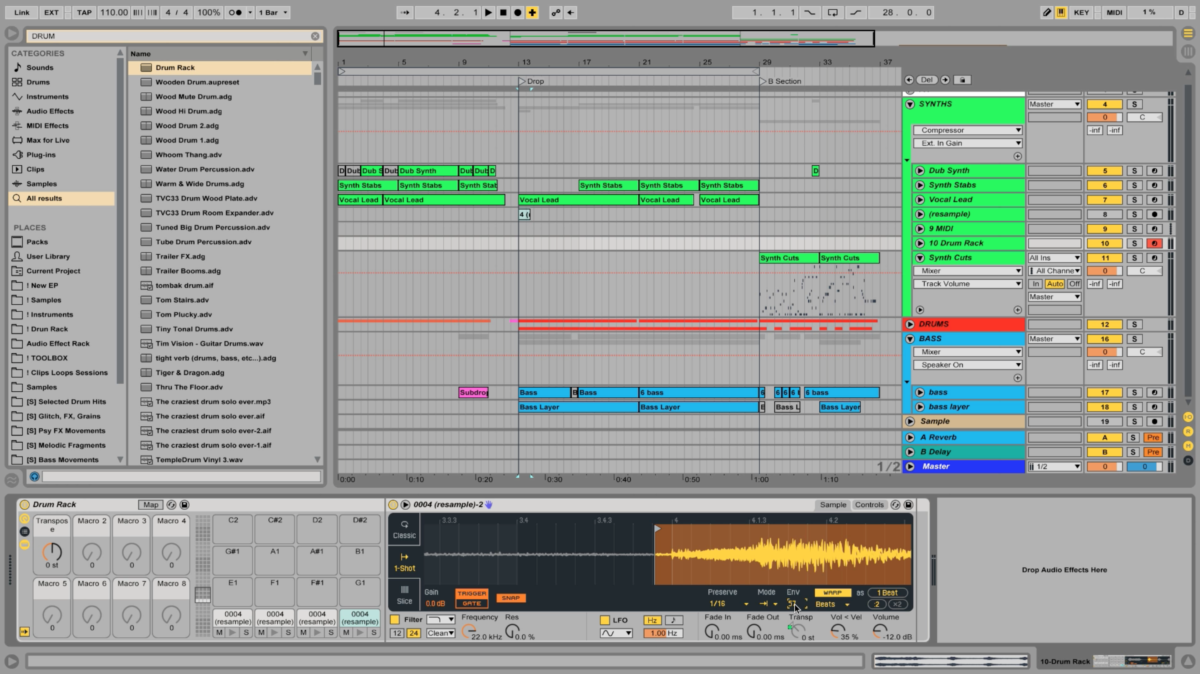The image size is (1200, 674).
Task: Click the Del locator button
Action: tap(927, 80)
